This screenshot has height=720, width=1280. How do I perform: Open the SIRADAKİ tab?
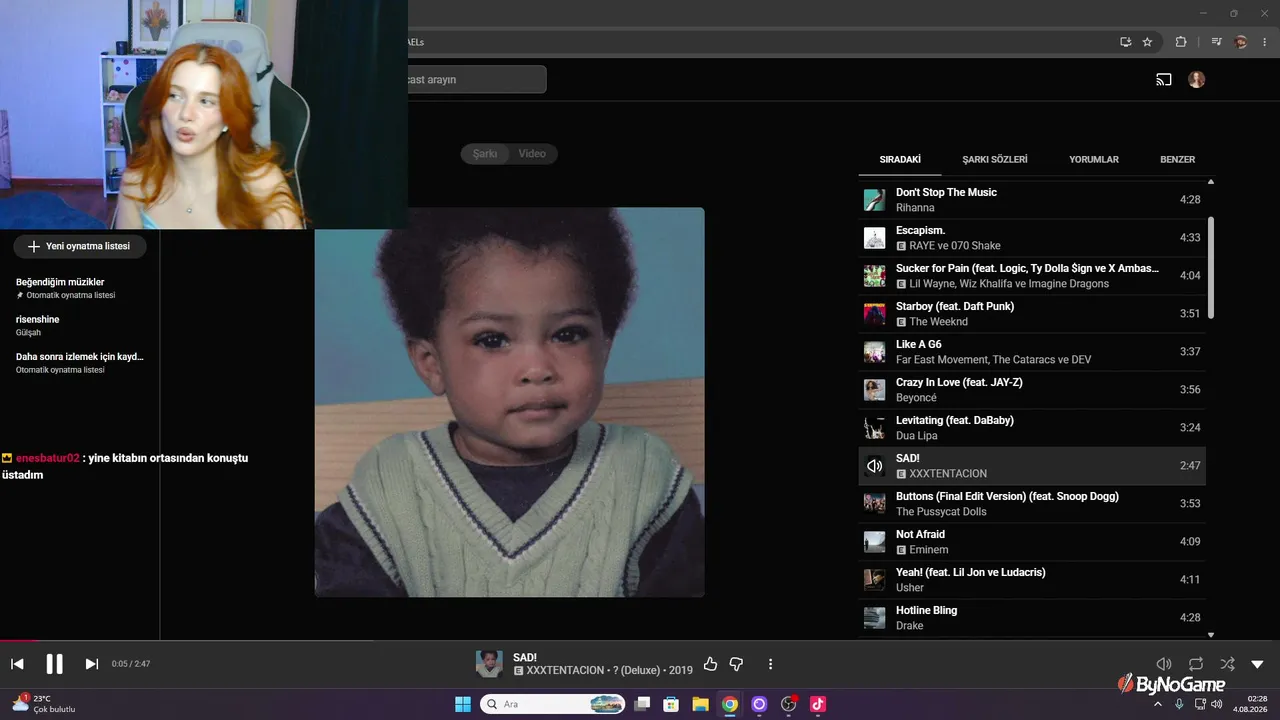[900, 159]
